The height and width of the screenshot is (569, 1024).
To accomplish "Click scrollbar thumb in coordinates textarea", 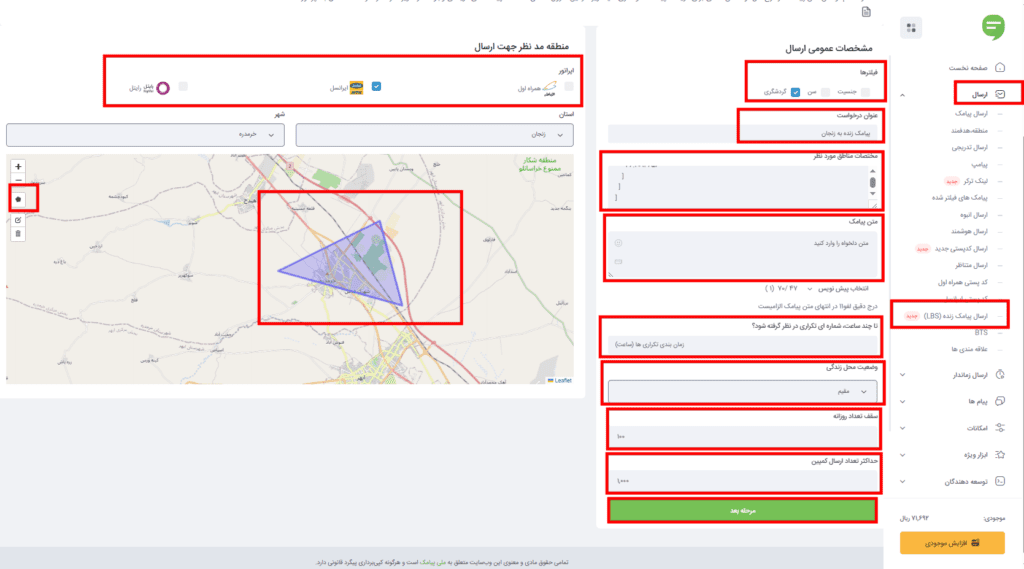I will click(x=872, y=183).
